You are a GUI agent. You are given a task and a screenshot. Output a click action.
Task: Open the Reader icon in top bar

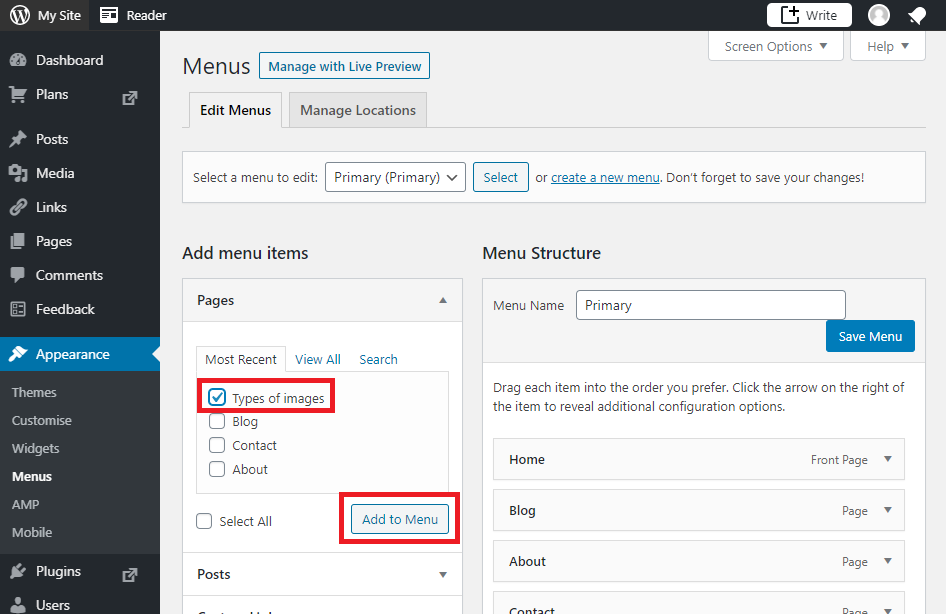(x=109, y=15)
